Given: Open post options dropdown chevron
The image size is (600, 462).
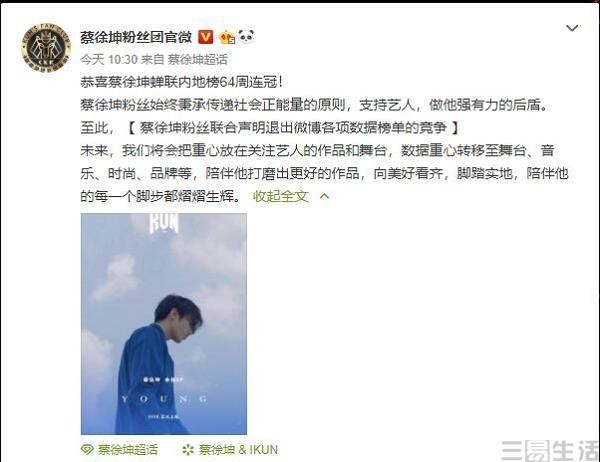Looking at the screenshot, I should pyautogui.click(x=572, y=28).
